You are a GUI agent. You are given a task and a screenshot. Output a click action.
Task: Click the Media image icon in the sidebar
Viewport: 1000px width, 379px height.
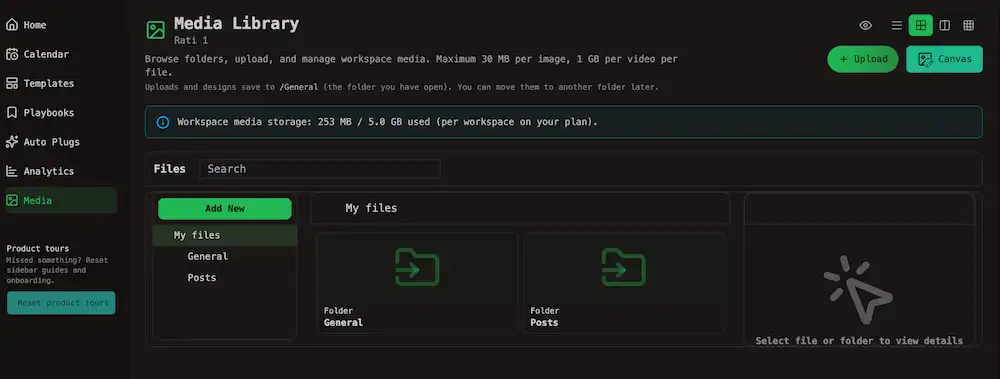11,200
